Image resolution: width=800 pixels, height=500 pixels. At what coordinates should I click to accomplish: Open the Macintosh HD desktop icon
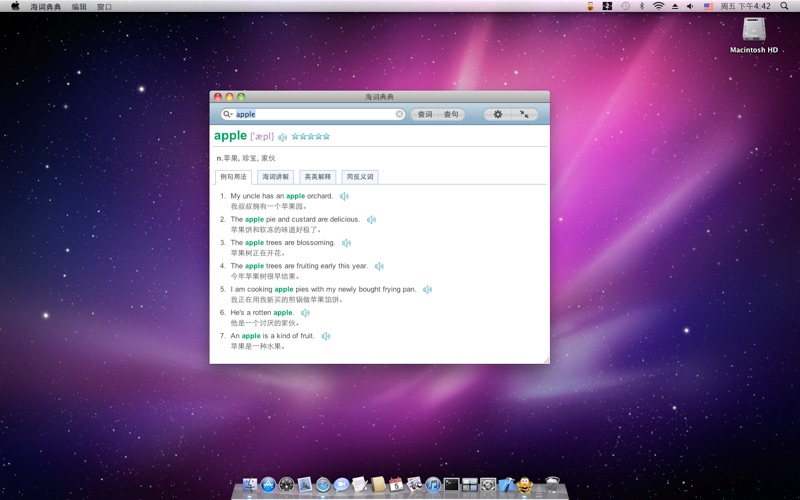click(x=754, y=36)
